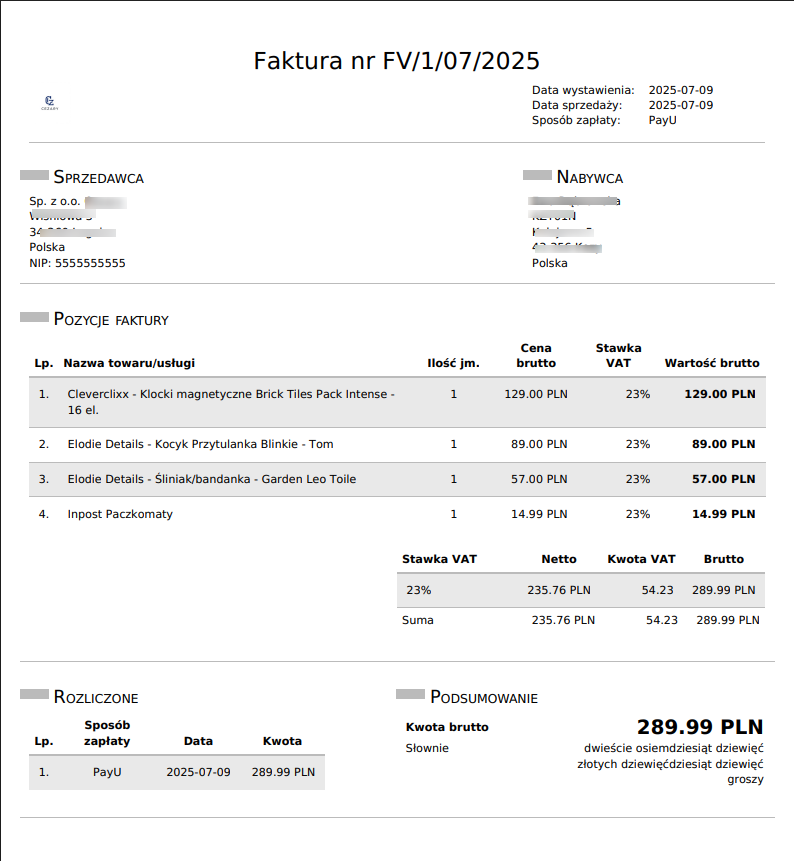This screenshot has width=794, height=861.
Task: Click the Suma row label in VAT table
Action: (x=418, y=620)
